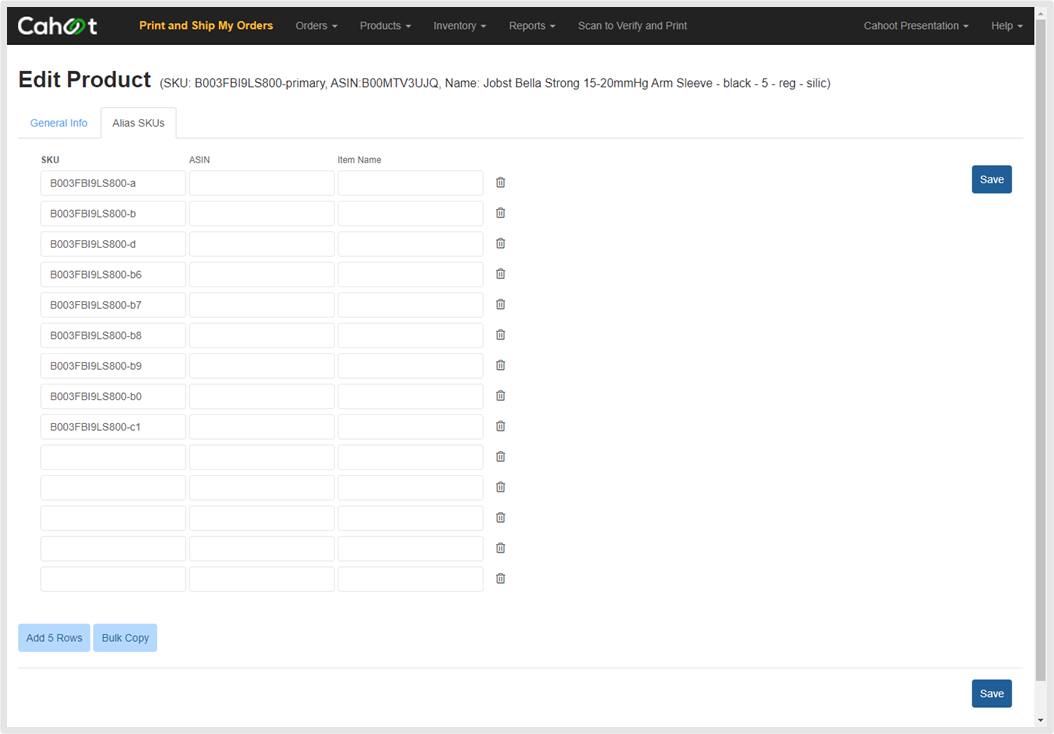1054x734 pixels.
Task: Click Item Name field for B003FBI9LS800-d row
Action: coord(410,243)
